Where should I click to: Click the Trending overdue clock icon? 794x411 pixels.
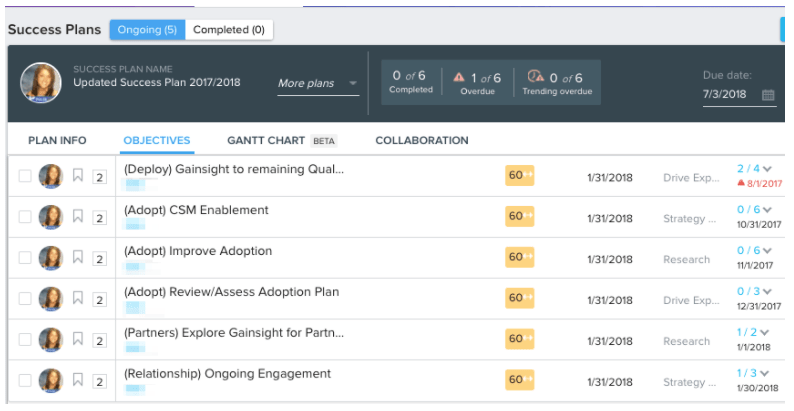534,77
